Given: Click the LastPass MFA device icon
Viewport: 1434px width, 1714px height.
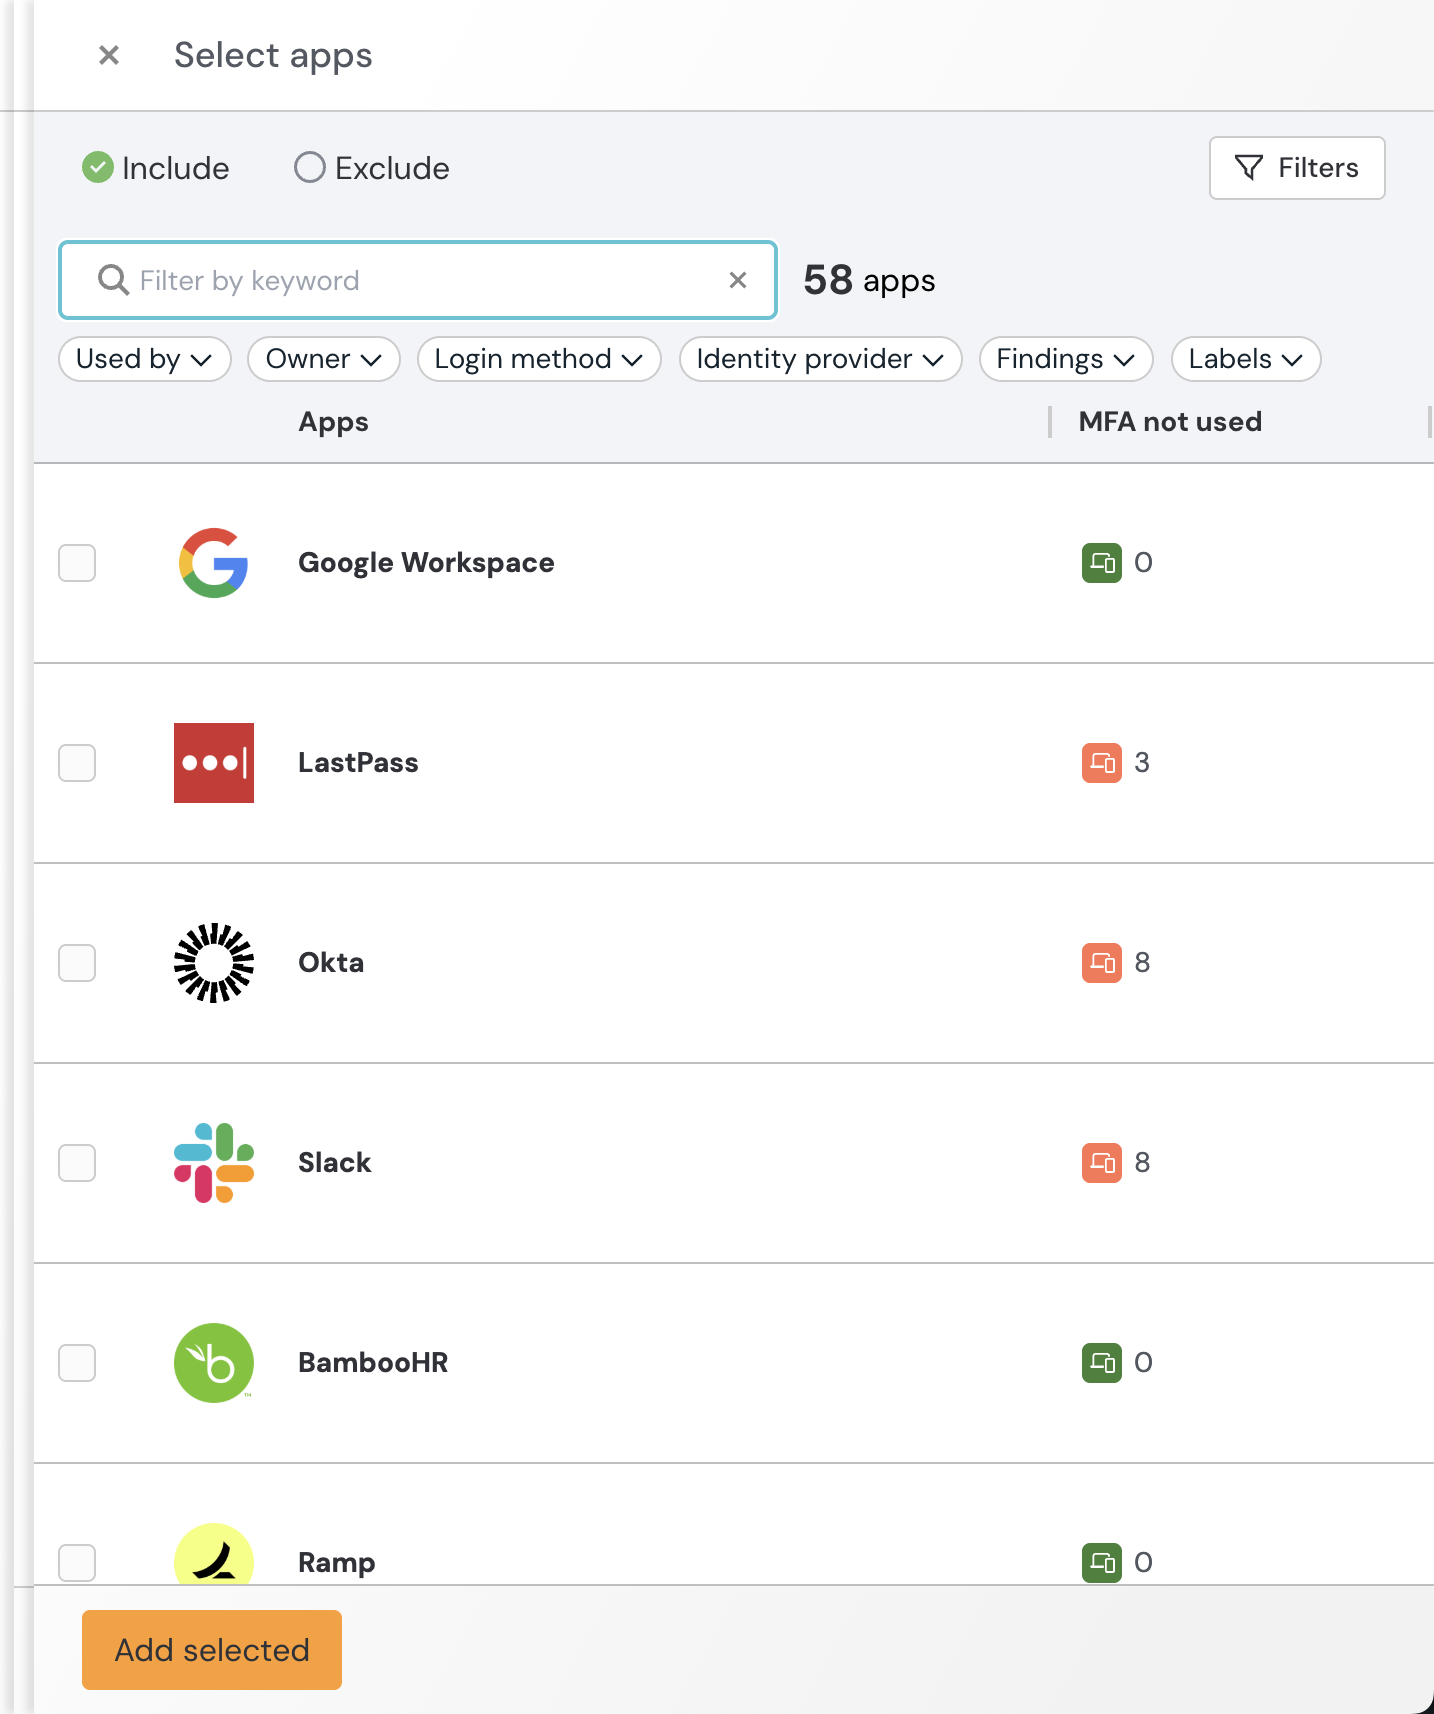Looking at the screenshot, I should 1102,763.
